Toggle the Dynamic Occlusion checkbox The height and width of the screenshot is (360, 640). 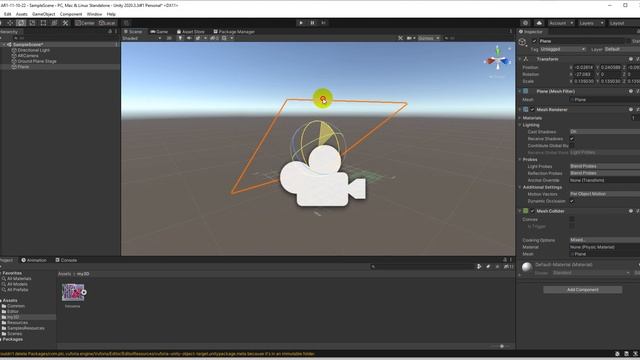572,201
